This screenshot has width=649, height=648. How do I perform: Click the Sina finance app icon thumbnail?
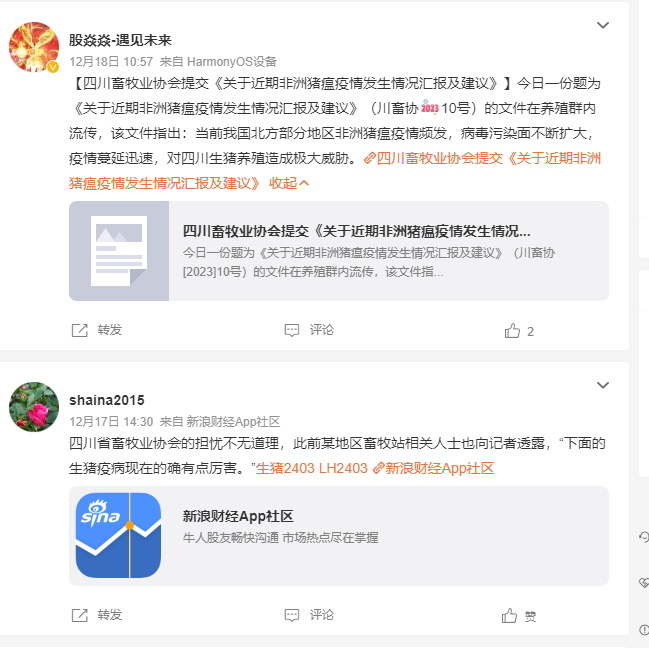tap(118, 535)
